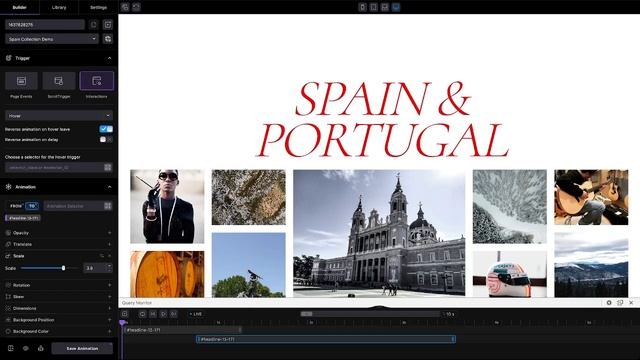Viewport: 640px width, 360px height.
Task: Click the purple timeline playhead marker
Action: (x=122, y=322)
